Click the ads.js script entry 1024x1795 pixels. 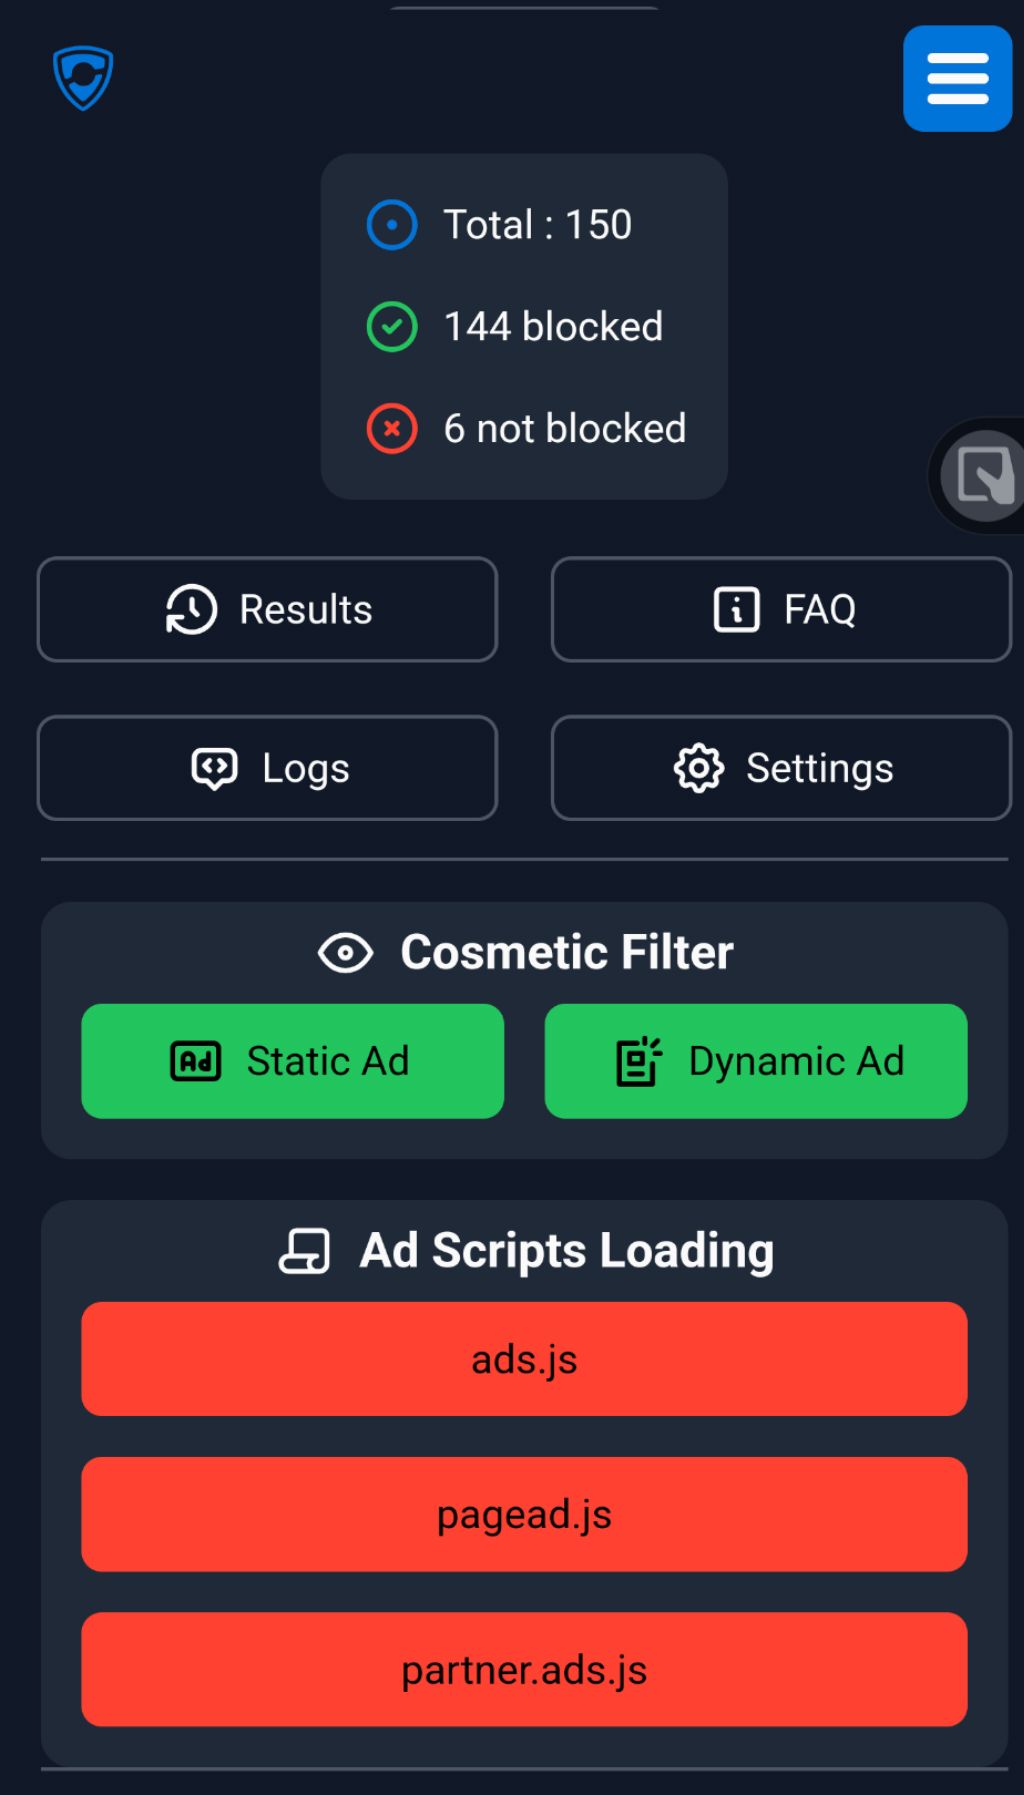(x=524, y=1359)
